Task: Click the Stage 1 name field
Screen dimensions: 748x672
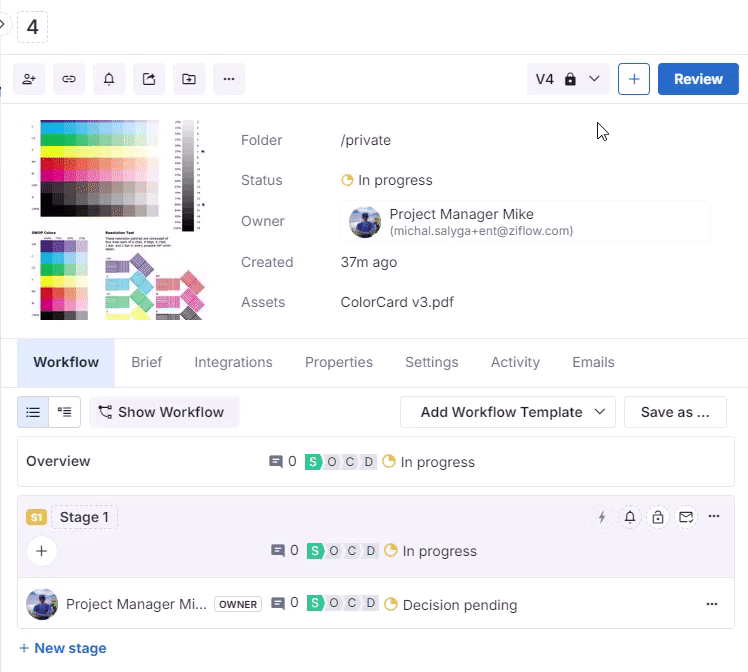Action: (84, 517)
